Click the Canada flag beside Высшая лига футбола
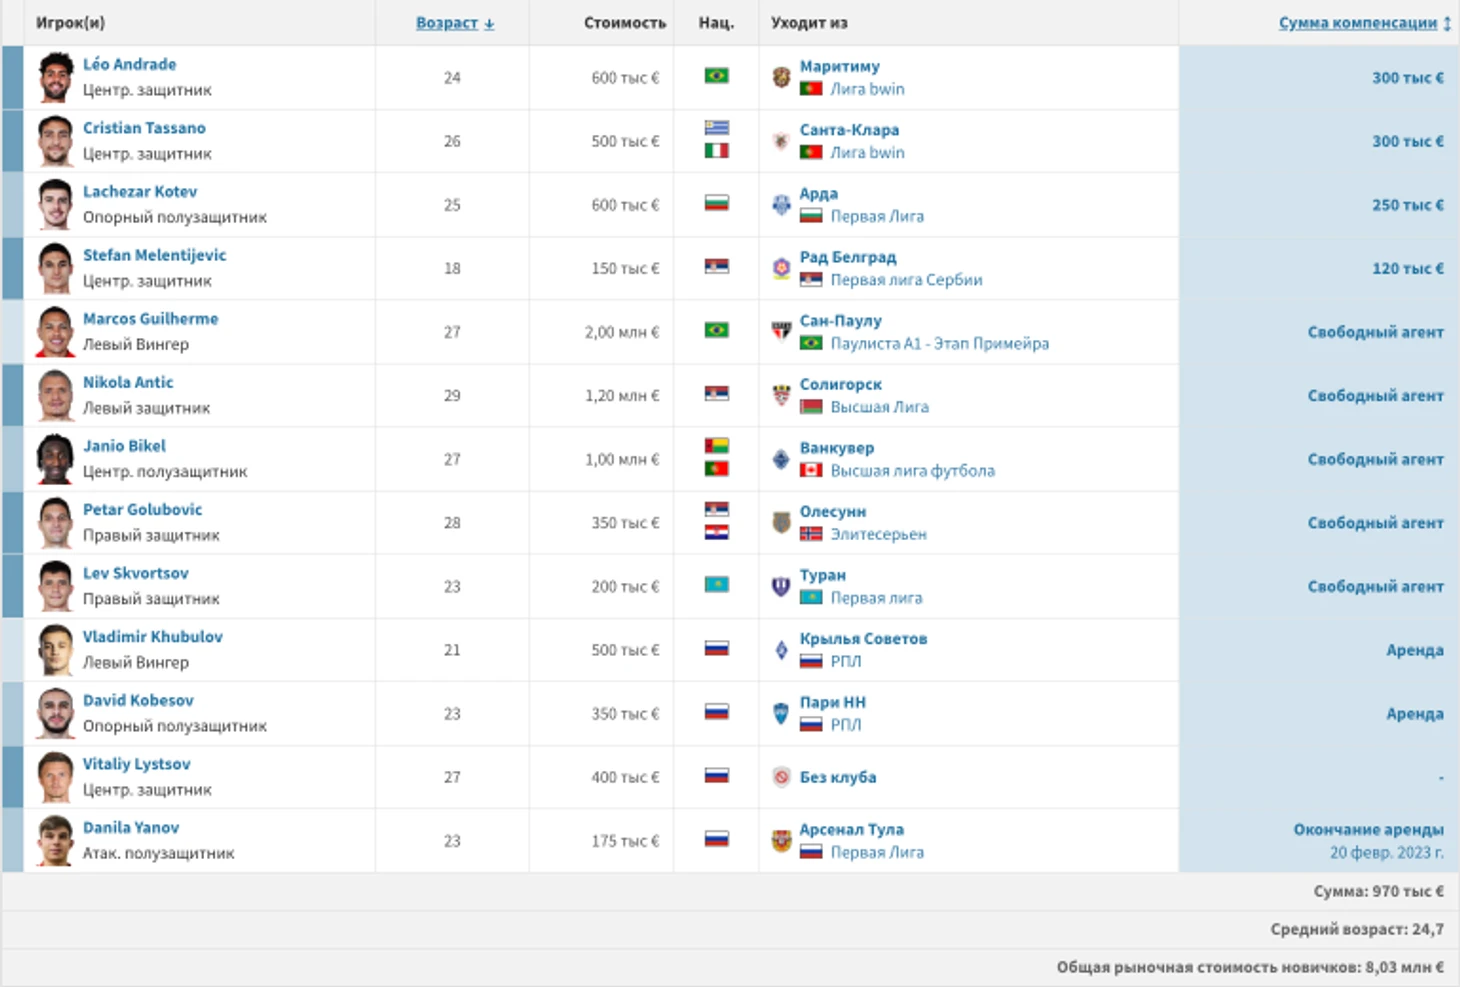 pyautogui.click(x=811, y=470)
